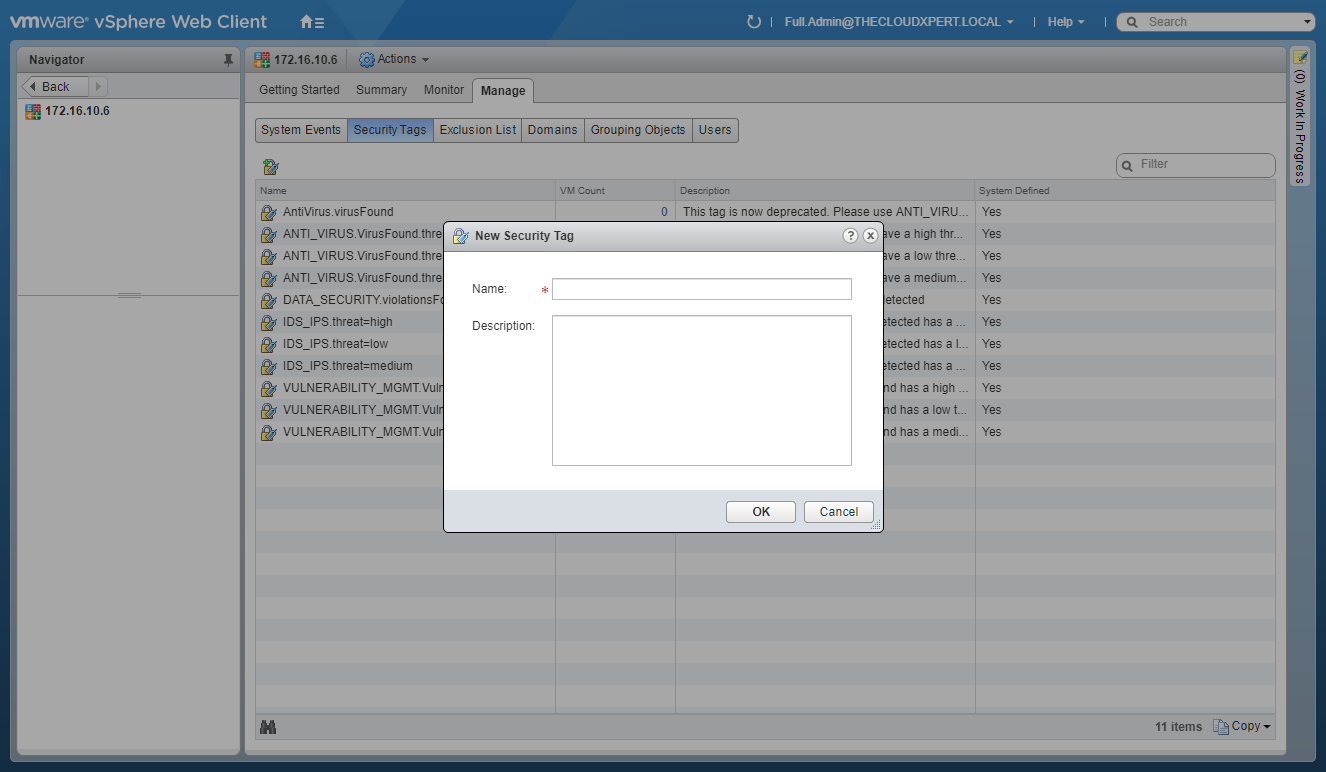This screenshot has width=1326, height=772.
Task: Click the New Security Tag toolbar icon
Action: click(x=270, y=166)
